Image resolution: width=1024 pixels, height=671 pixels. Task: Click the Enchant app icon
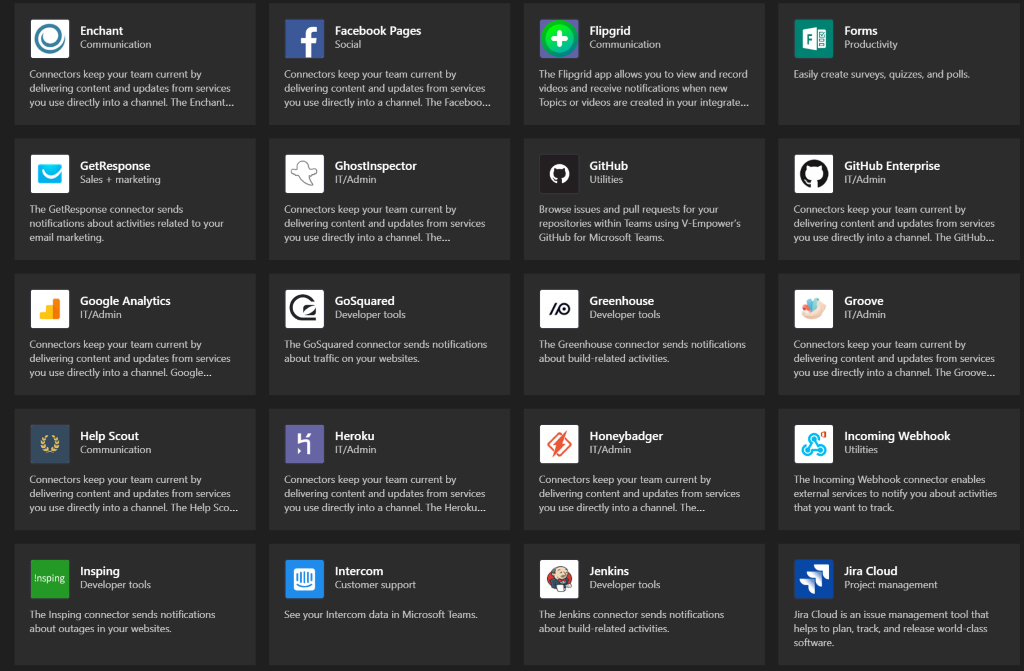[x=50, y=39]
